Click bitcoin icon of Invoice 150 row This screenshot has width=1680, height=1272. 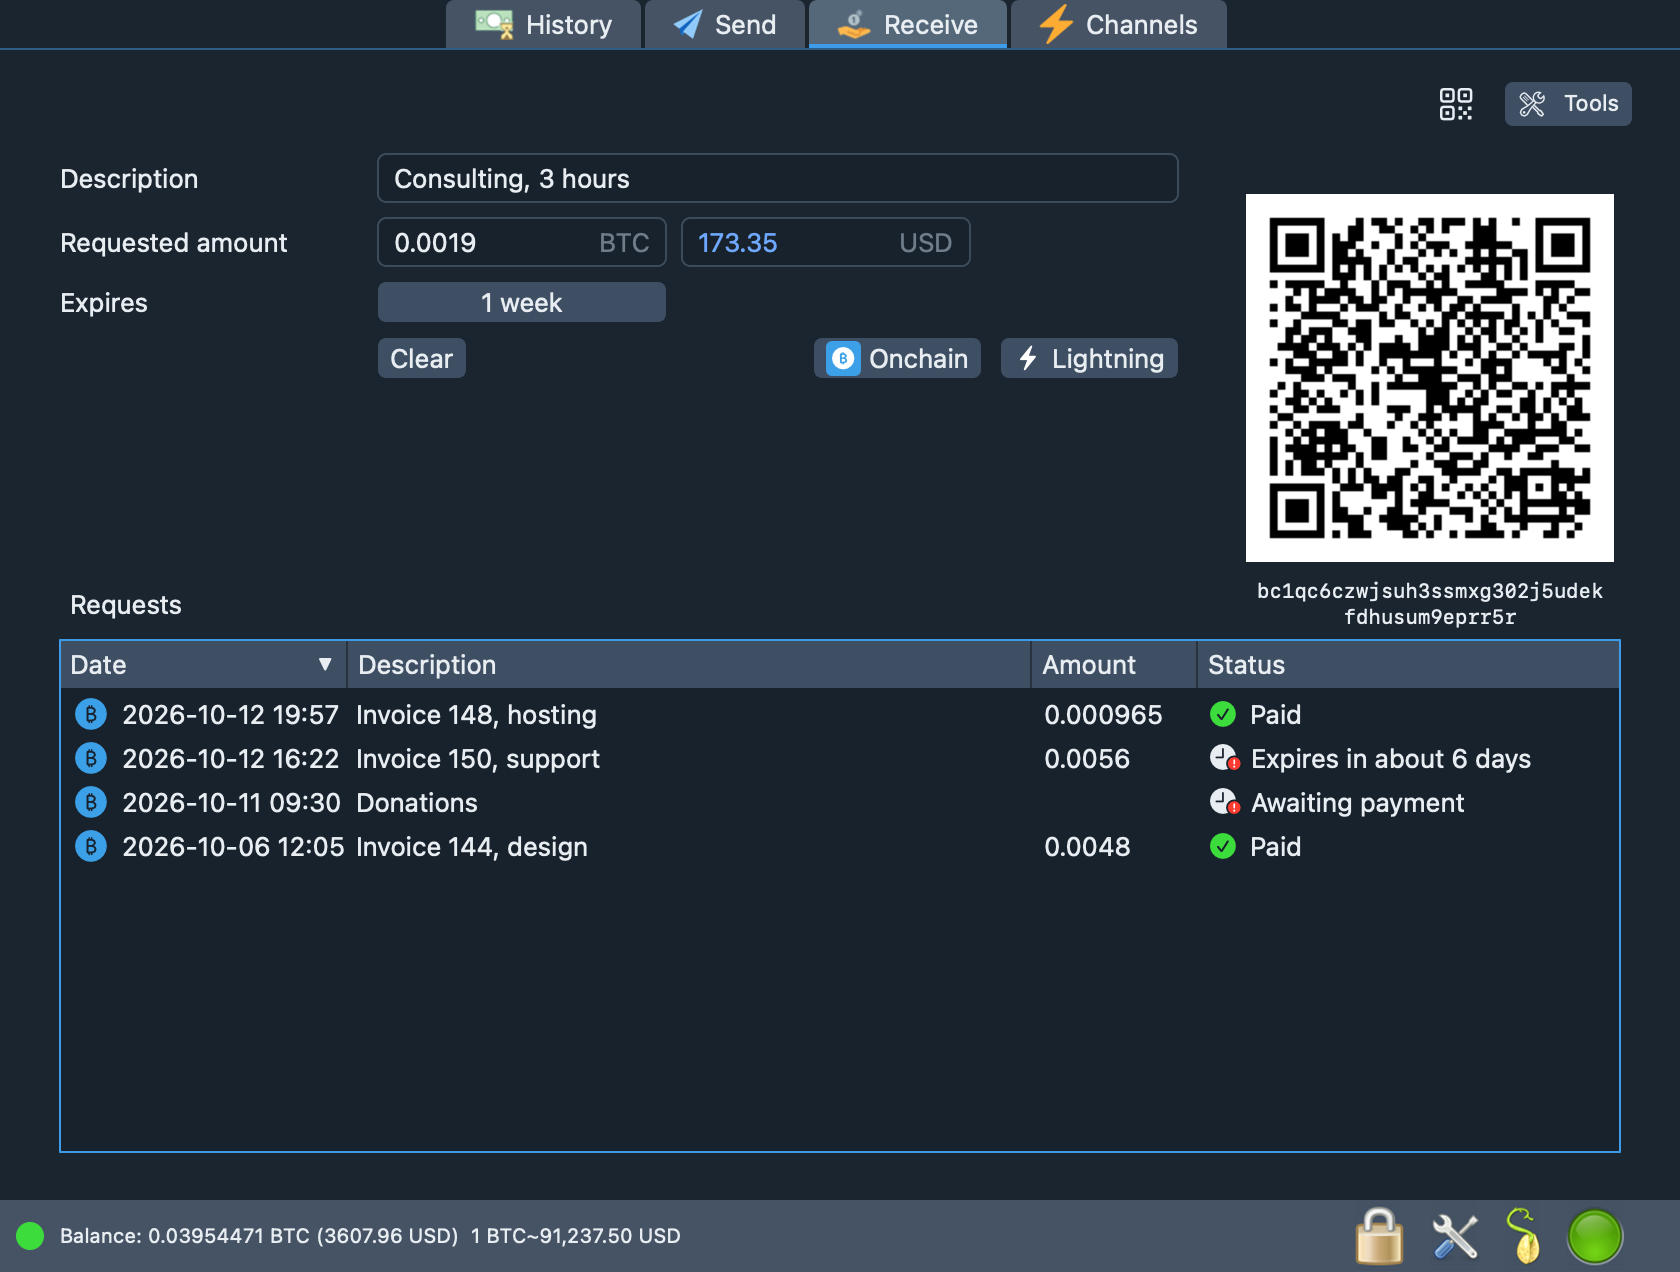[x=91, y=758]
